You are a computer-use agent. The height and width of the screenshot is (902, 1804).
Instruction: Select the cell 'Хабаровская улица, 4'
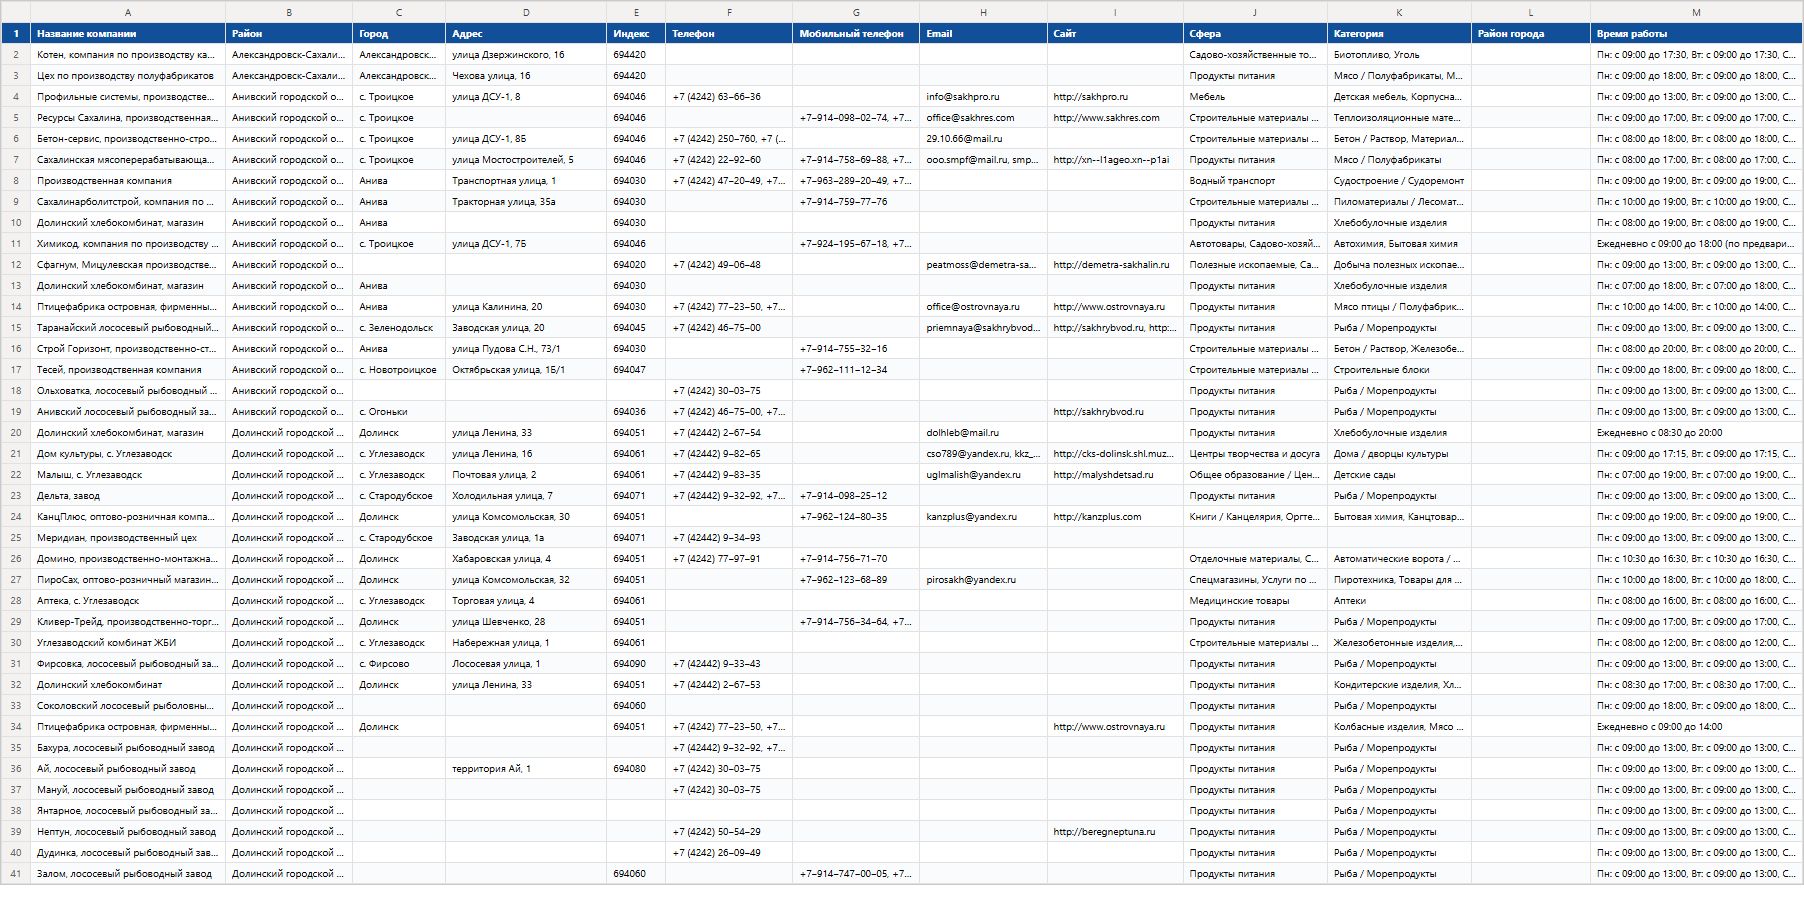tap(526, 559)
